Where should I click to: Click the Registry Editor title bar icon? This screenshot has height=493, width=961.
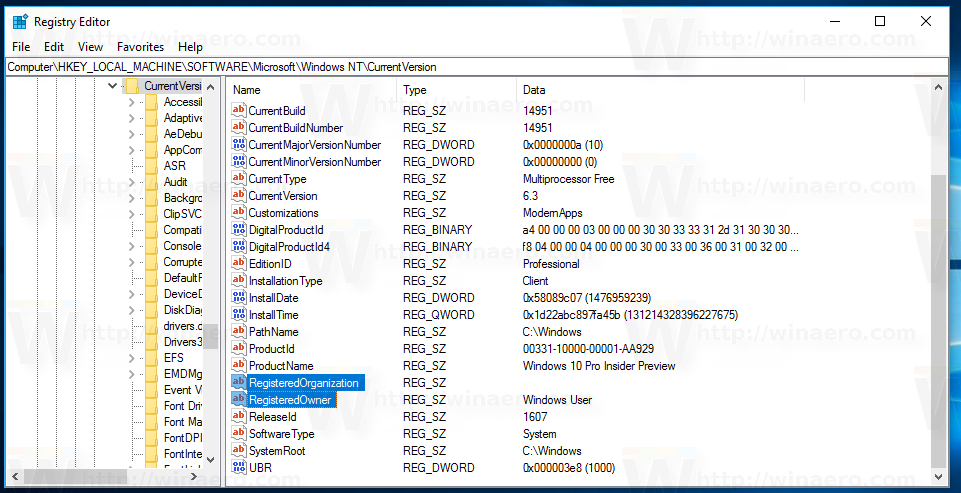20,21
